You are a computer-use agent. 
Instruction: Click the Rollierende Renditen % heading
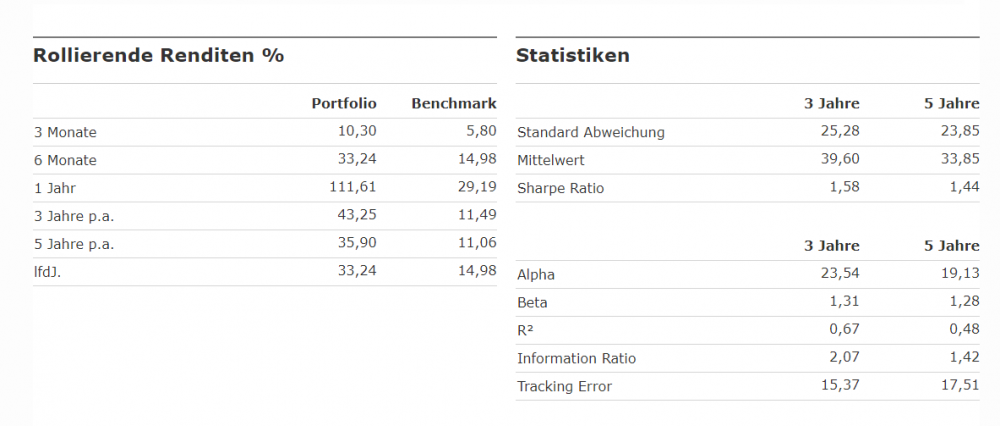click(159, 55)
